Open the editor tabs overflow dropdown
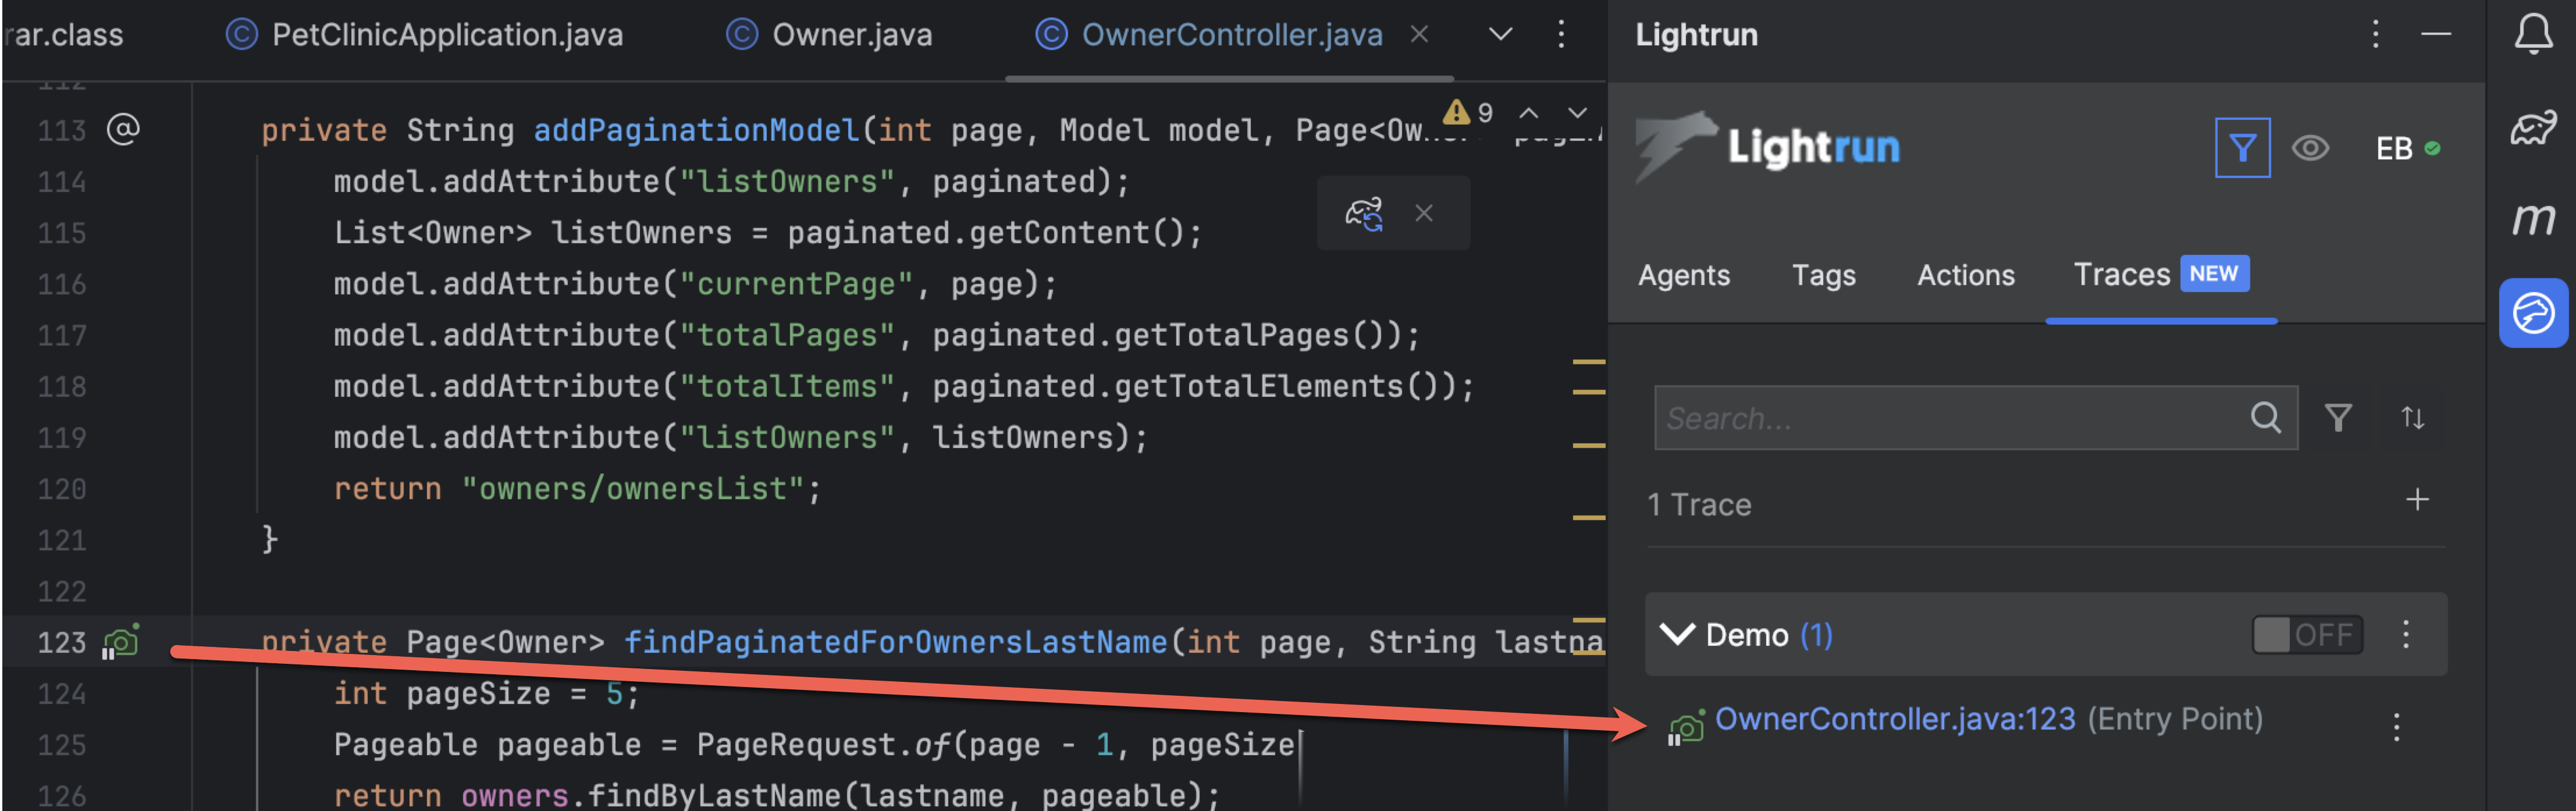 pos(1500,35)
